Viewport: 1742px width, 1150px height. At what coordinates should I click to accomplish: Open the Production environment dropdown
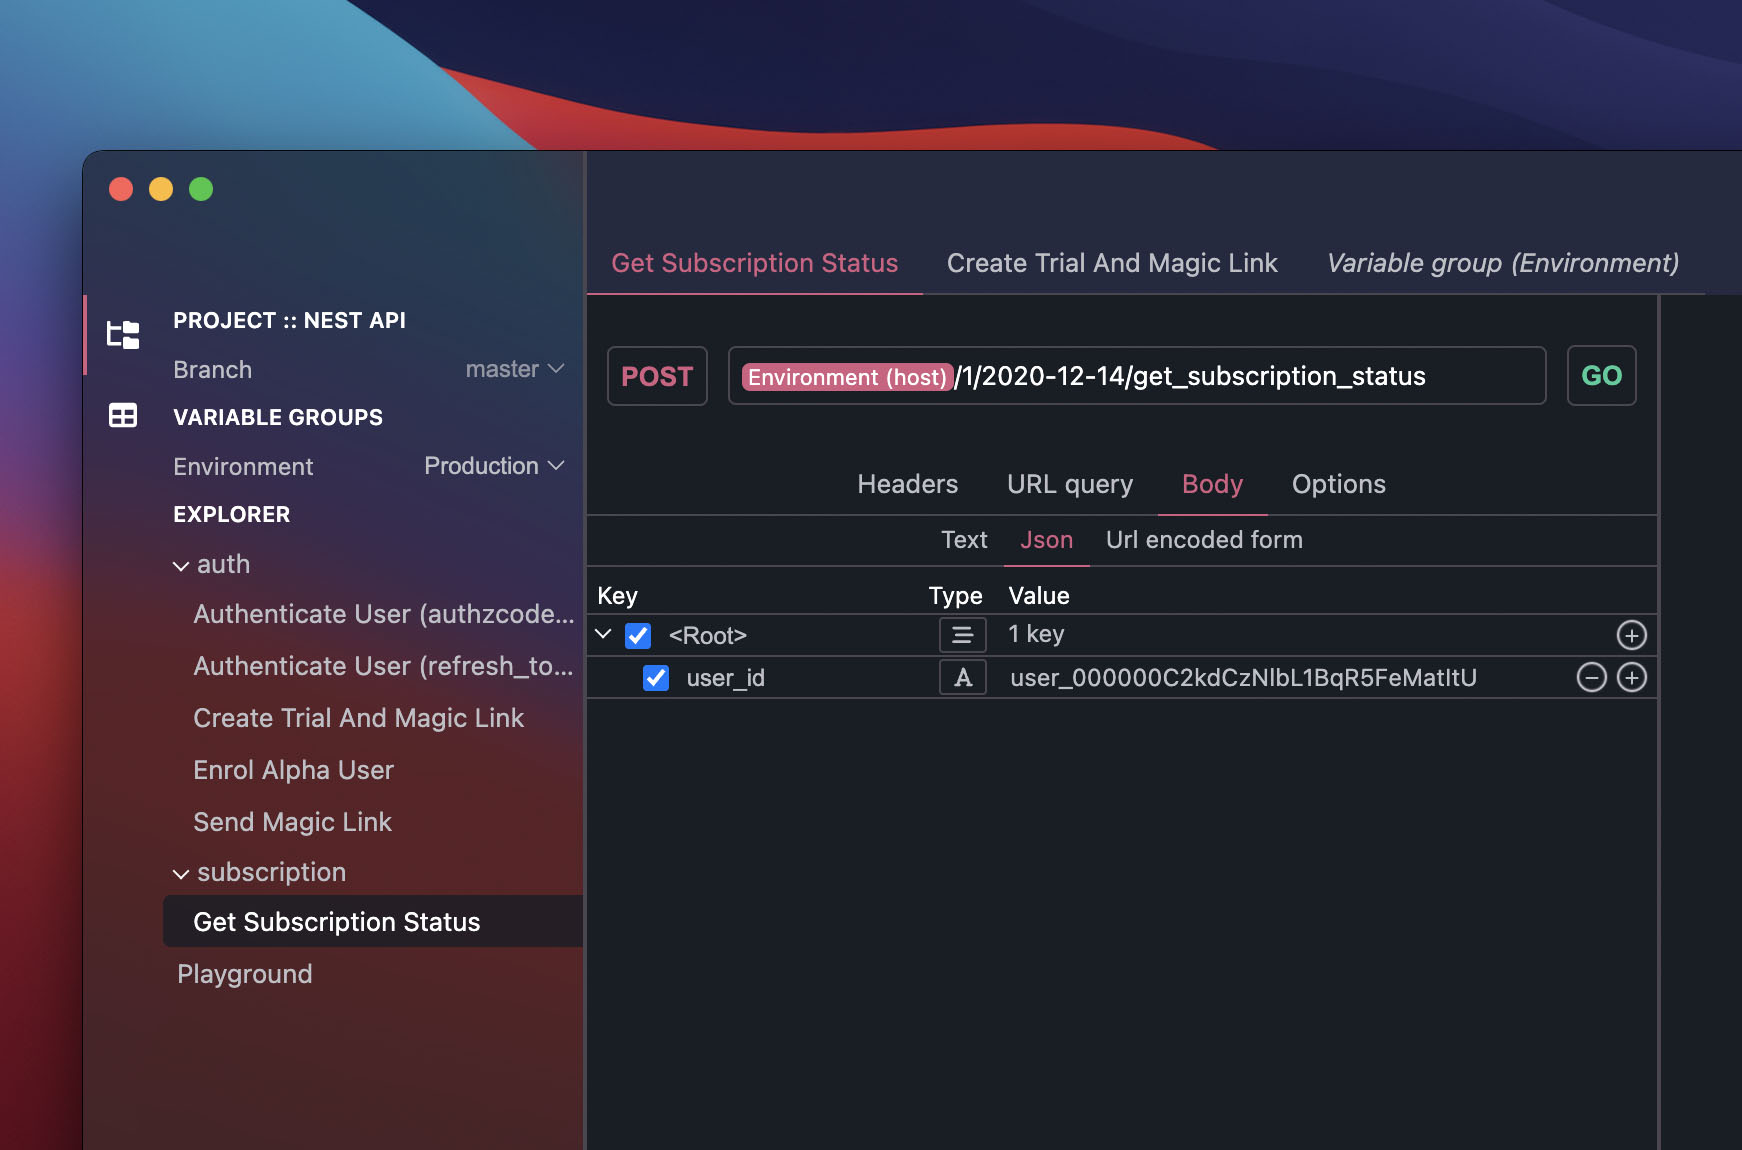(557, 465)
